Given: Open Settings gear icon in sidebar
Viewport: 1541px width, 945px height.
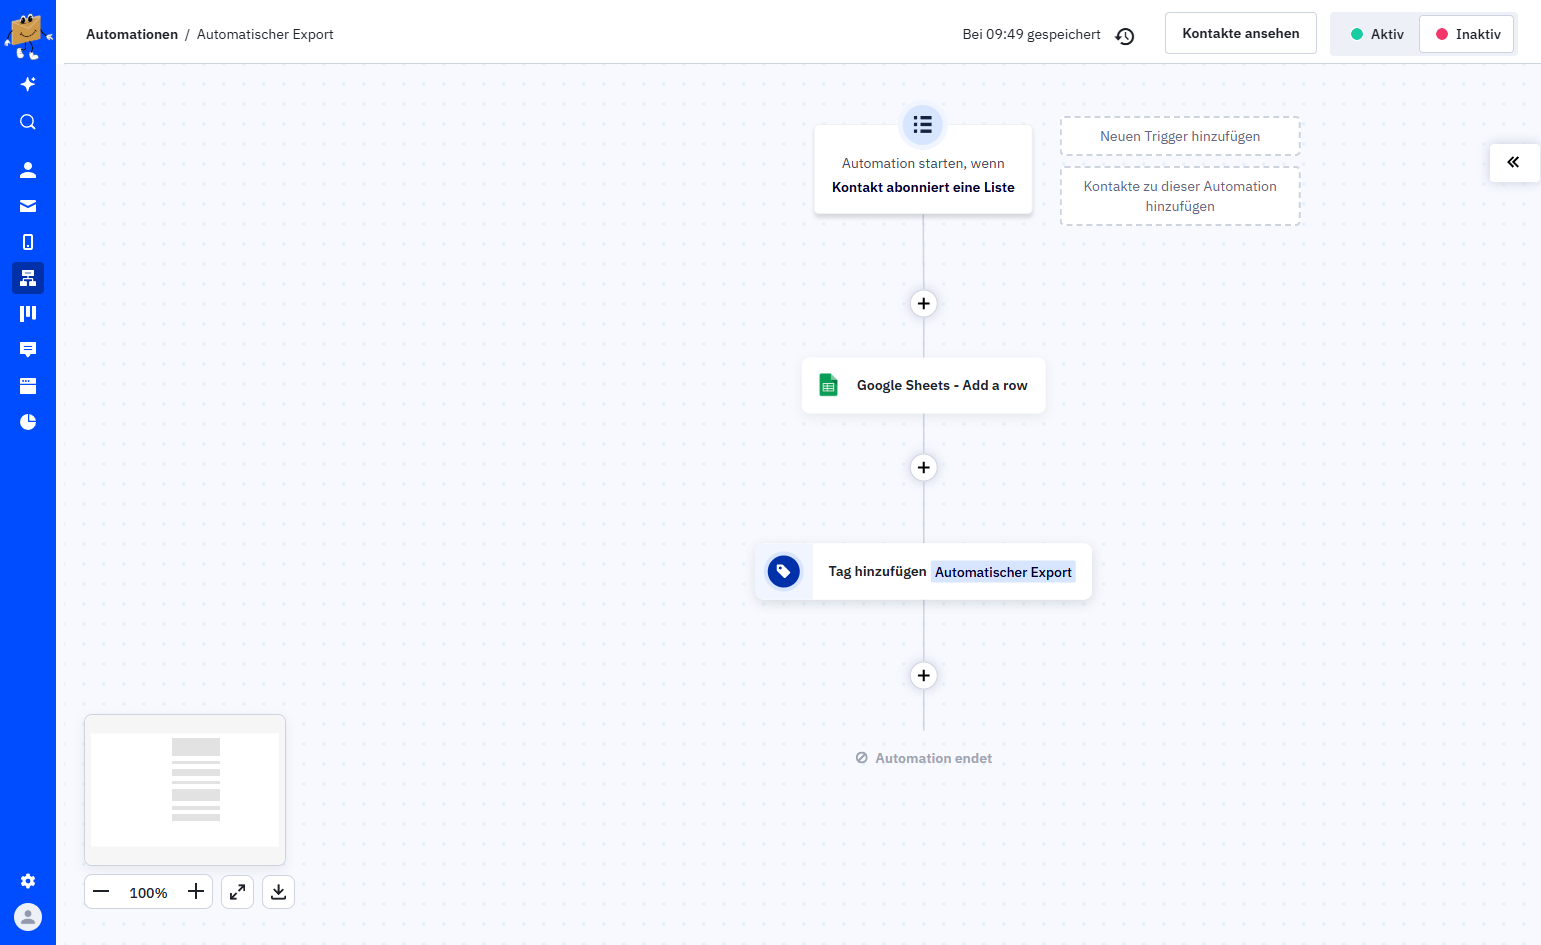Looking at the screenshot, I should [x=28, y=881].
